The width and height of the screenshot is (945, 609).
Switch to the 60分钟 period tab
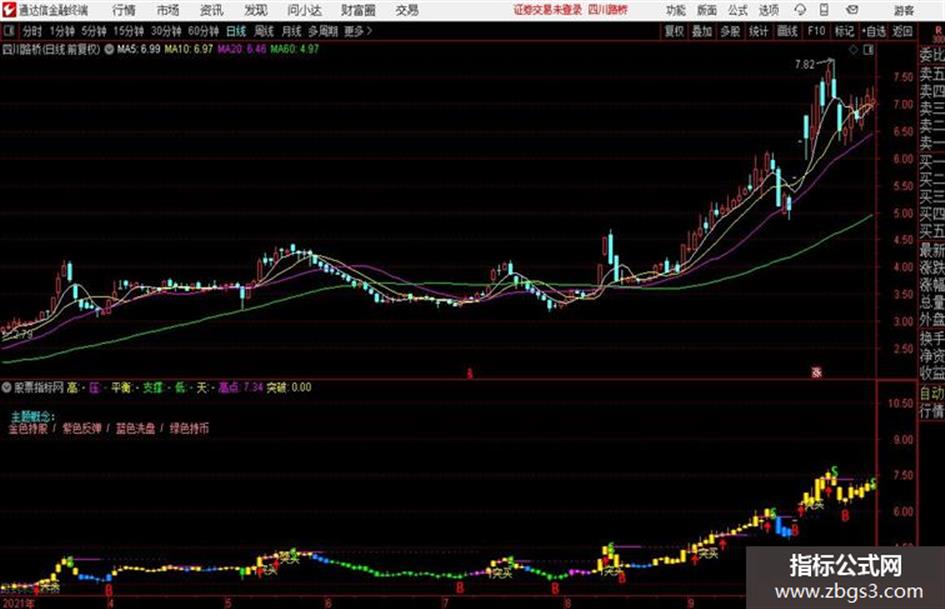(203, 31)
